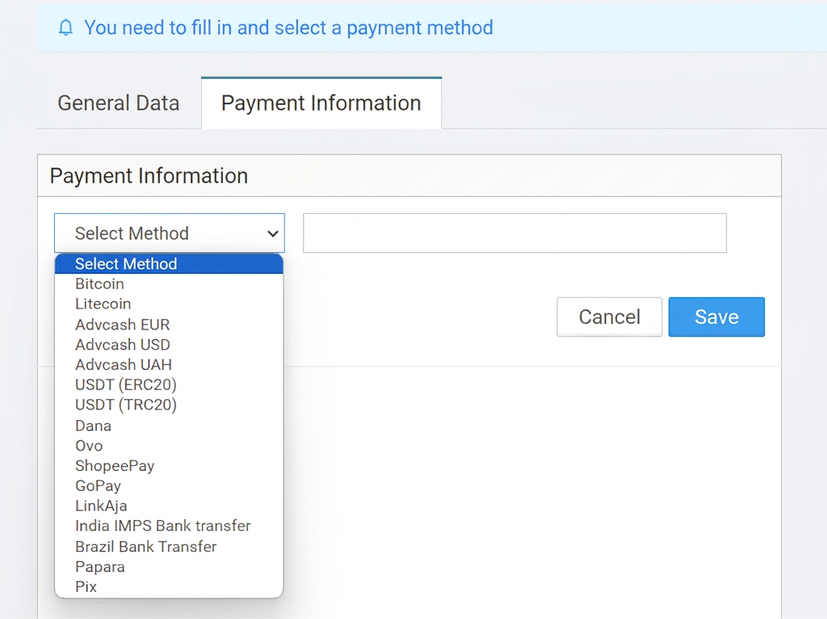Select ShopeePay option
This screenshot has height=619, width=827.
(x=169, y=466)
